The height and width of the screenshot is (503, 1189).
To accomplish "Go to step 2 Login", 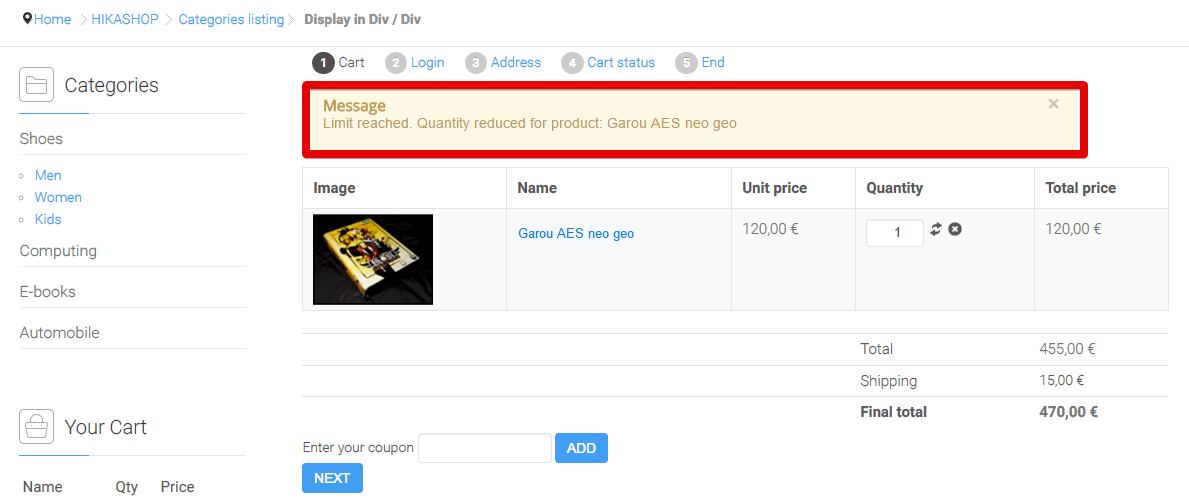I will coord(415,62).
